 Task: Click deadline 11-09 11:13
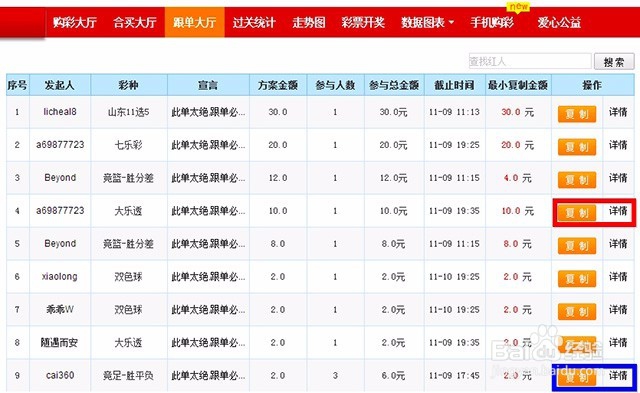454,112
